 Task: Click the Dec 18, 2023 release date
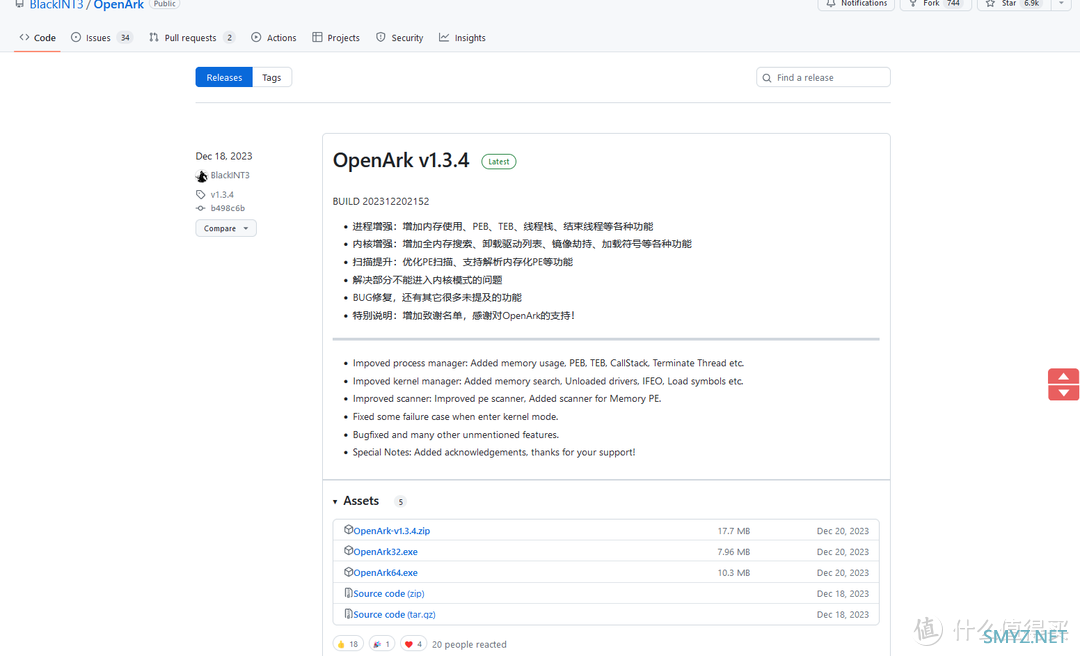224,156
